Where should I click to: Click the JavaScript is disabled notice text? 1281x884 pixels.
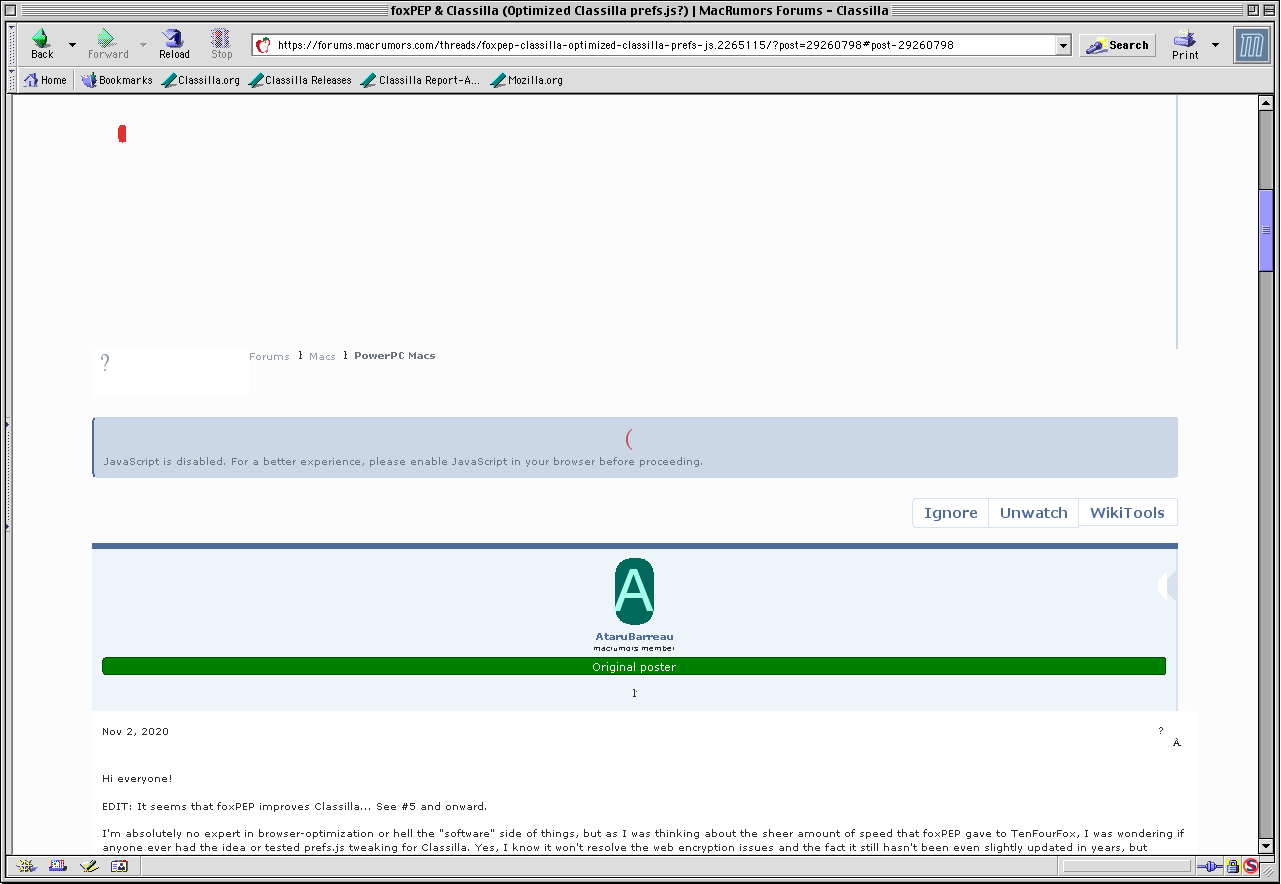[403, 462]
